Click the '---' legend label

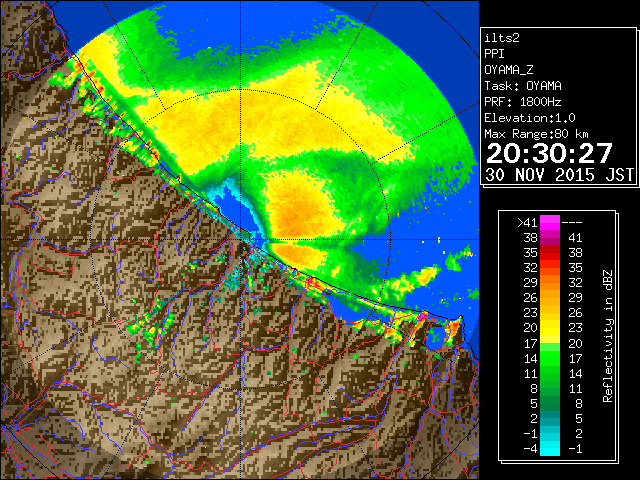coord(572,223)
